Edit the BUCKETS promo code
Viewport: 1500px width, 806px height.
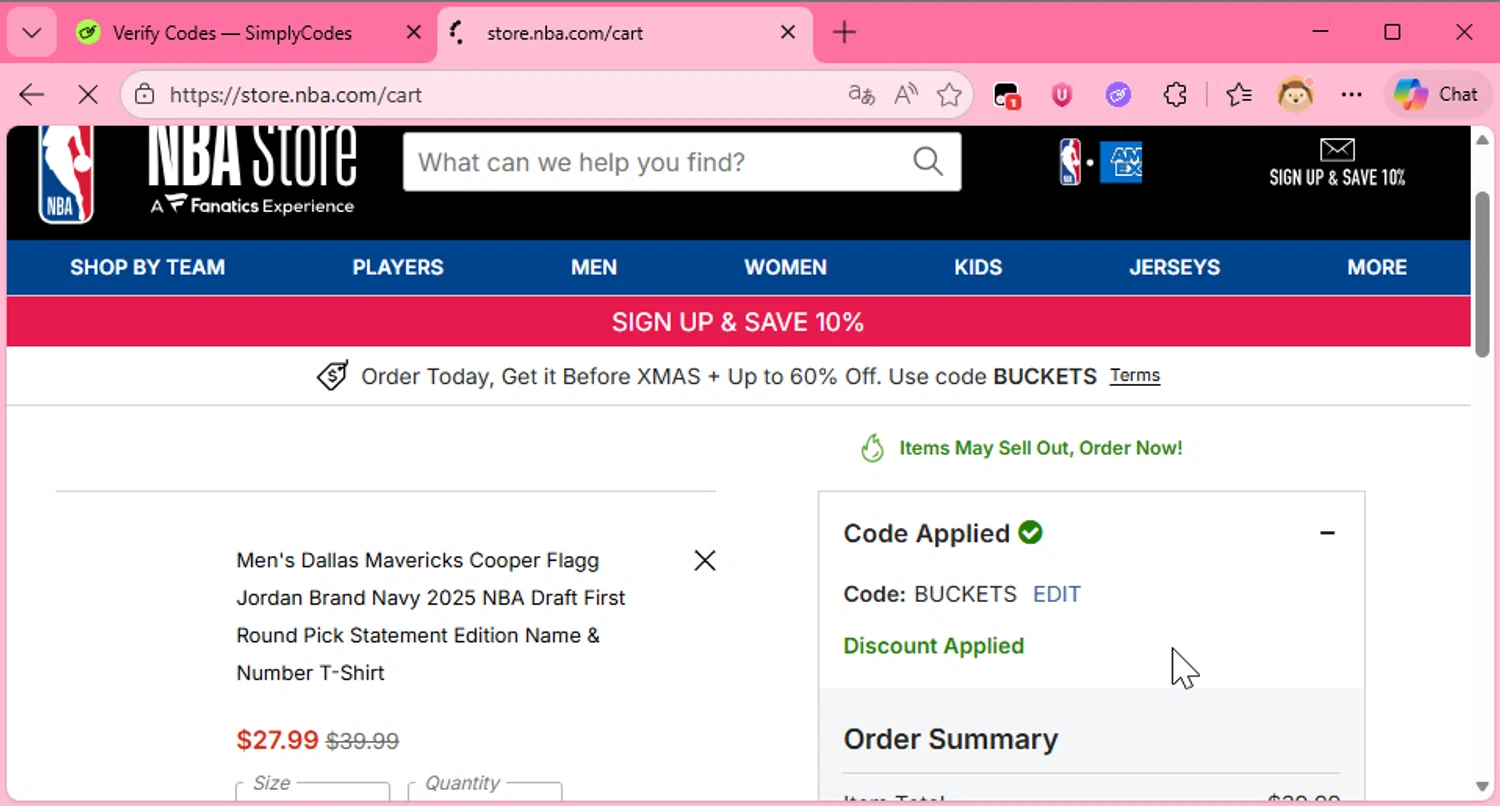[x=1057, y=594]
